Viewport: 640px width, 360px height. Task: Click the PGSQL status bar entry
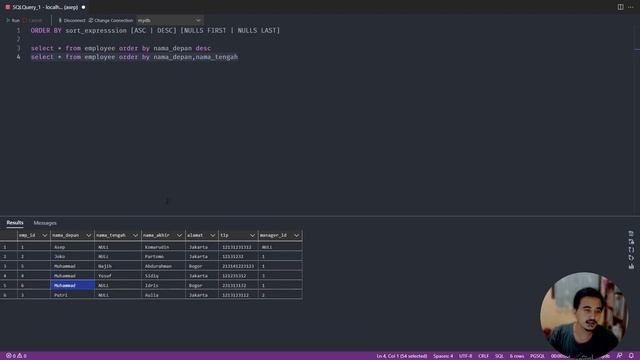(538, 356)
